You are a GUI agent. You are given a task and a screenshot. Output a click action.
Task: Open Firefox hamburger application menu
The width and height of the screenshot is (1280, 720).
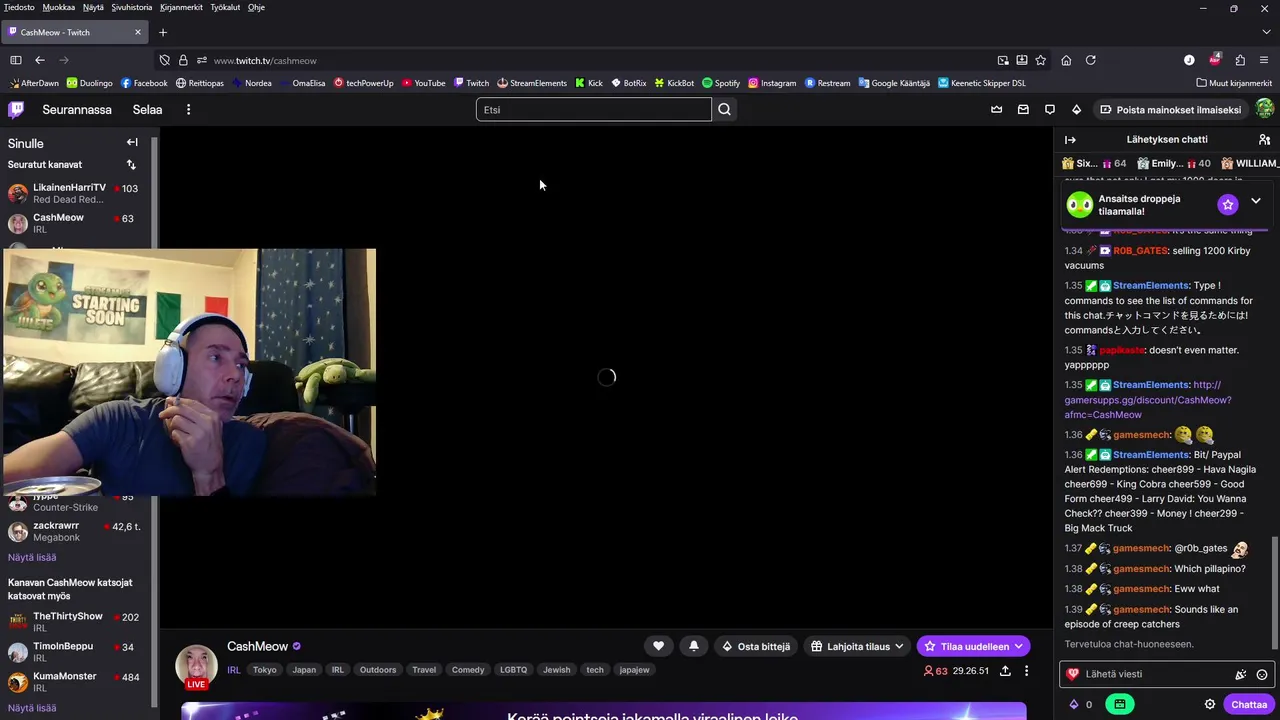(x=1265, y=60)
